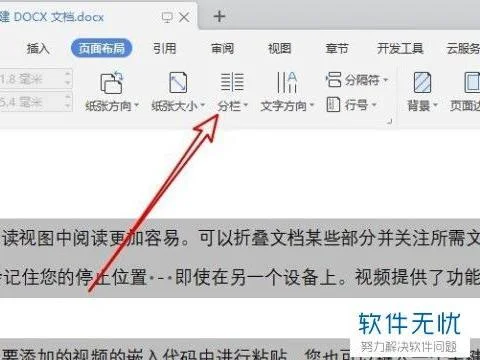
Task: Expand 纸张大小 dropdown arrow
Action: click(x=202, y=105)
